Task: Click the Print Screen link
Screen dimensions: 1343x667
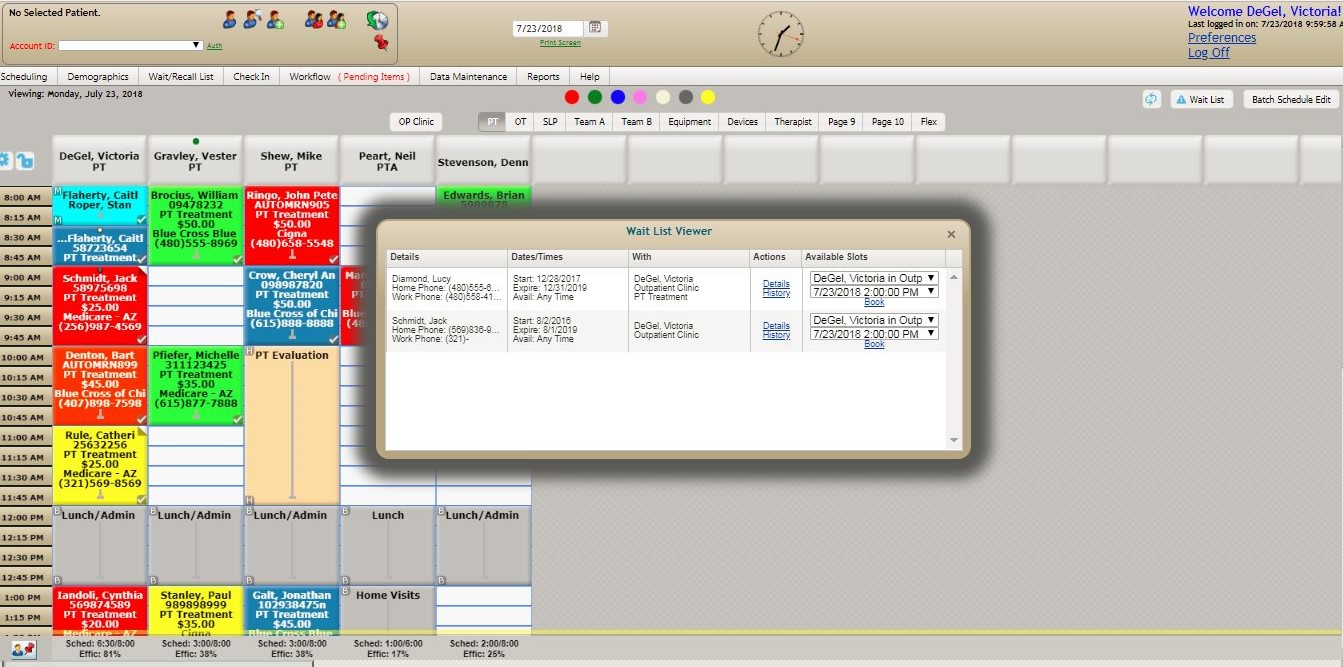Action: [560, 43]
